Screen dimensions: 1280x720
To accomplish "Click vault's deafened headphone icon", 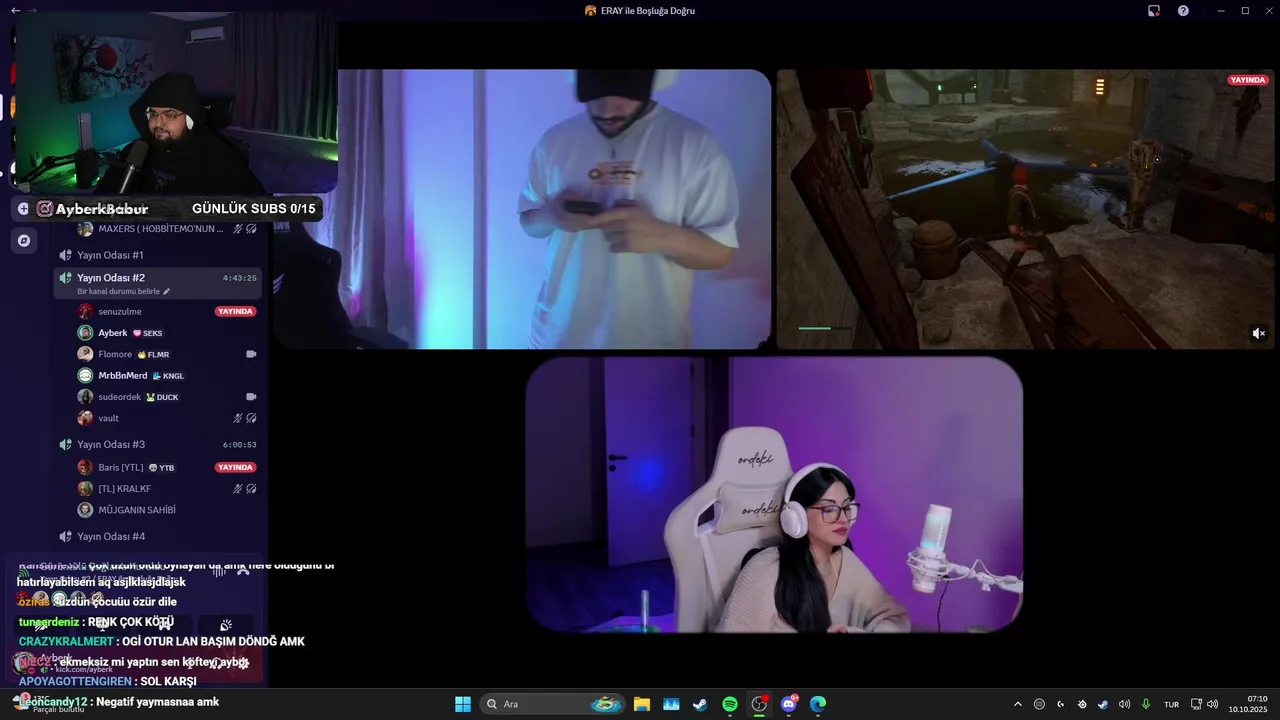I will point(251,418).
